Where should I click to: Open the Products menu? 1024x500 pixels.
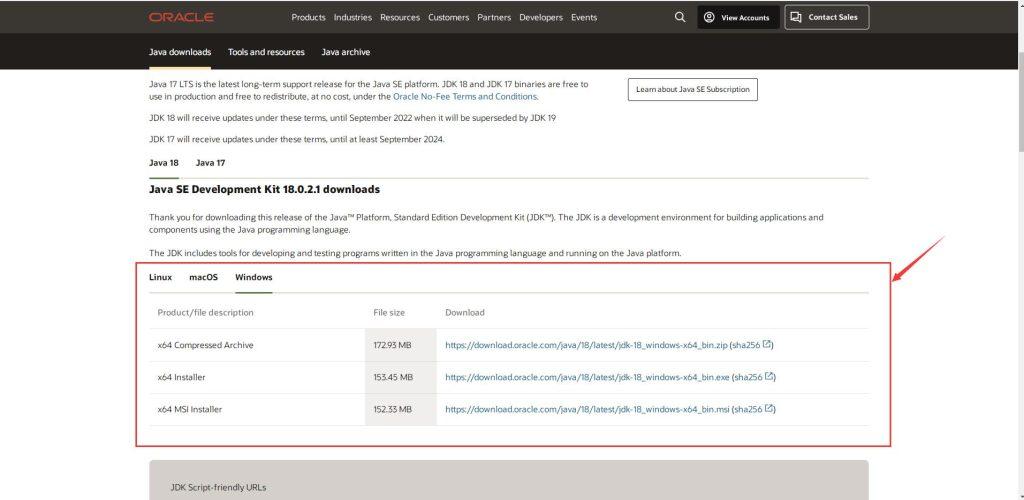pyautogui.click(x=308, y=18)
